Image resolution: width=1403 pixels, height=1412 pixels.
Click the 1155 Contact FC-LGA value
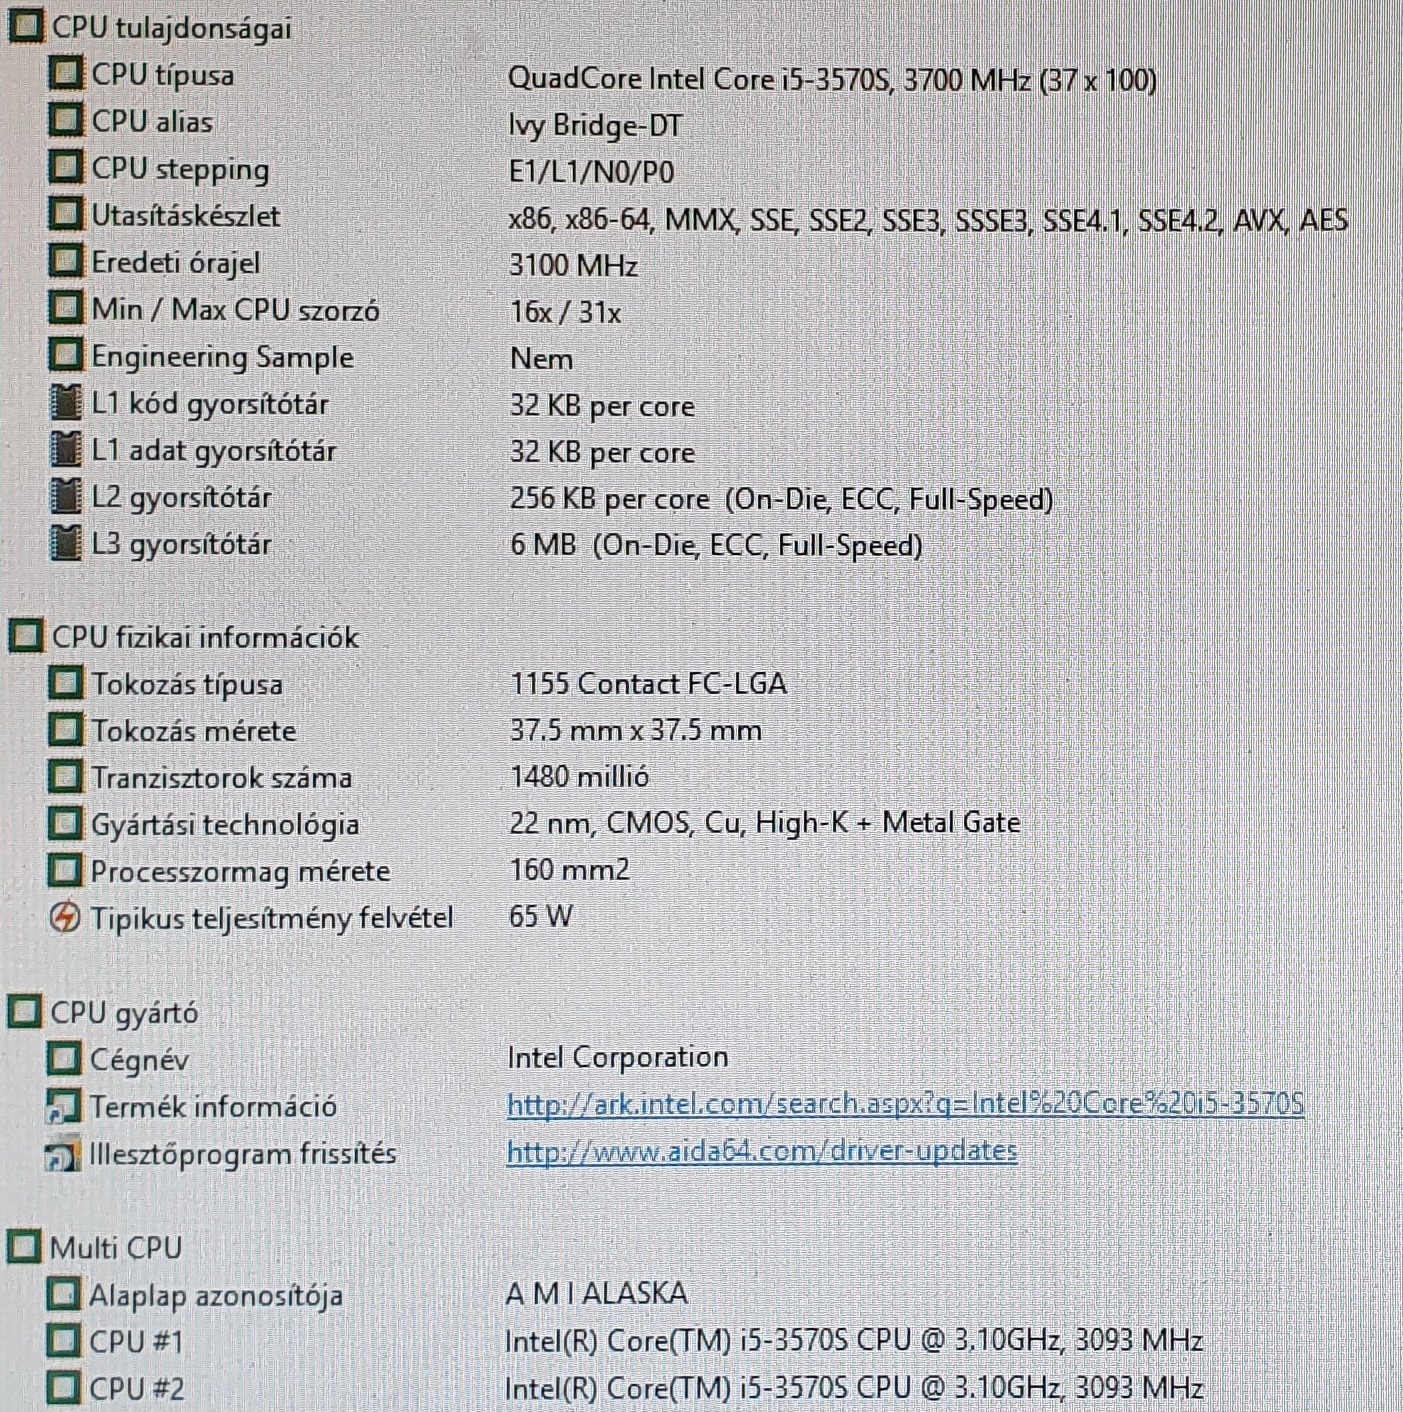click(648, 683)
